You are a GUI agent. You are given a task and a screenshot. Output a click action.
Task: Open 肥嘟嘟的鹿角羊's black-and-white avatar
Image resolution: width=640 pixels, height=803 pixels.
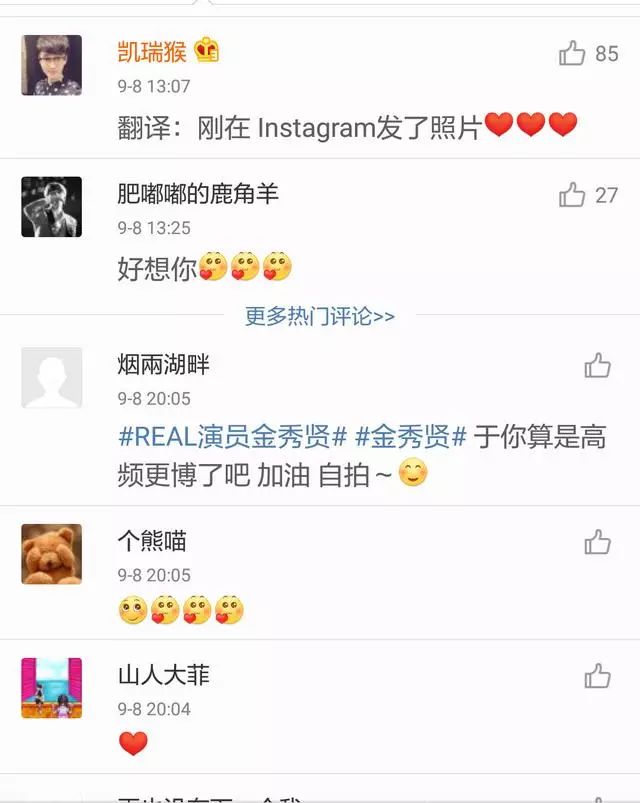[52, 207]
